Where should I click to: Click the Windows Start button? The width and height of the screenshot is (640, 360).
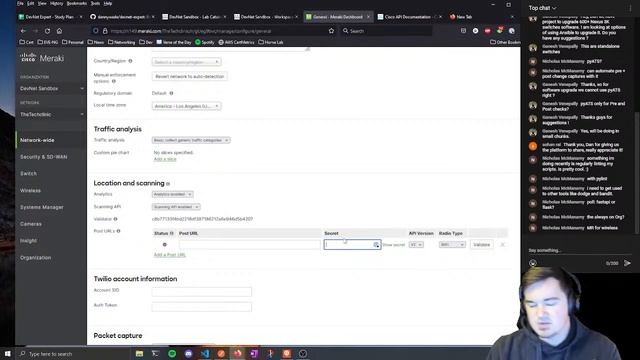coord(8,353)
